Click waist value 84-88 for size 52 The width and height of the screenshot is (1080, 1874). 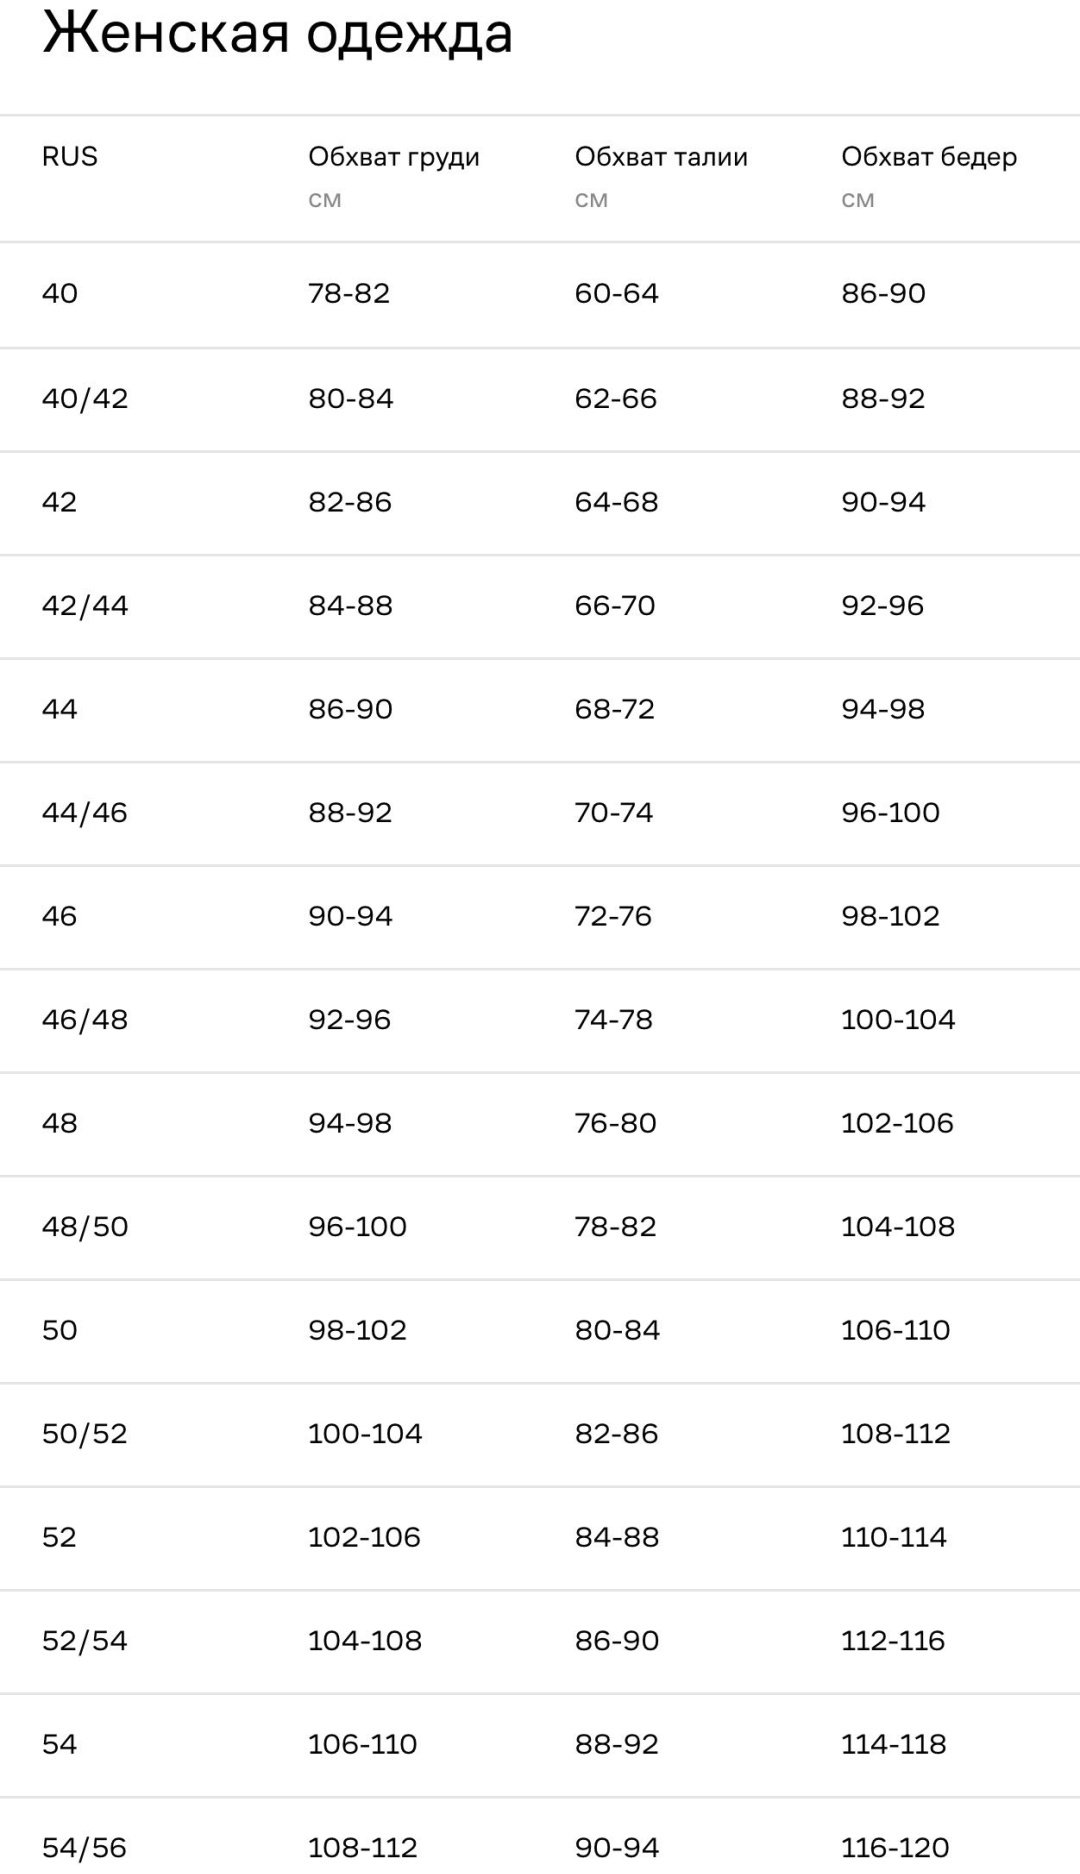[x=617, y=1537]
